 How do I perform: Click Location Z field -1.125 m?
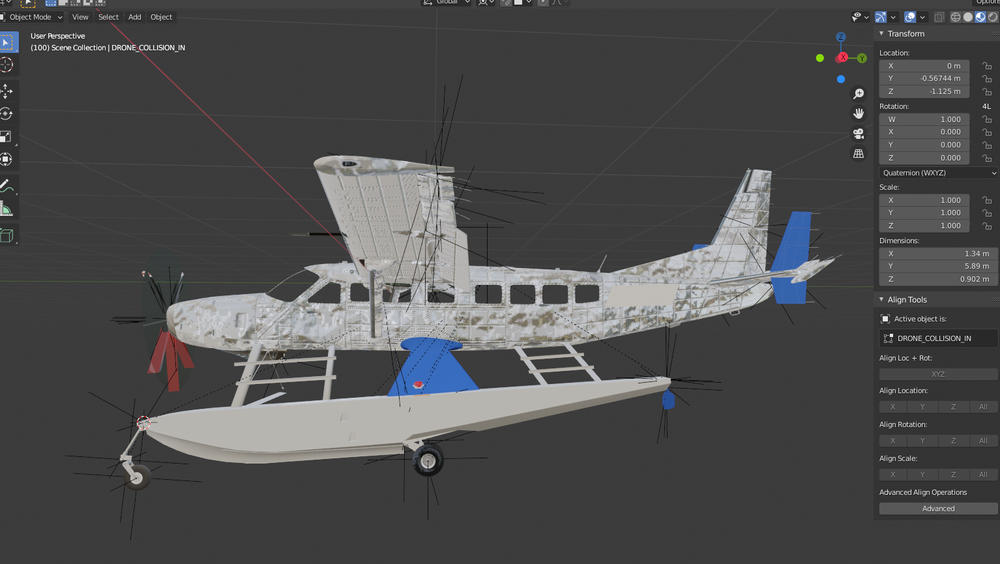924,91
